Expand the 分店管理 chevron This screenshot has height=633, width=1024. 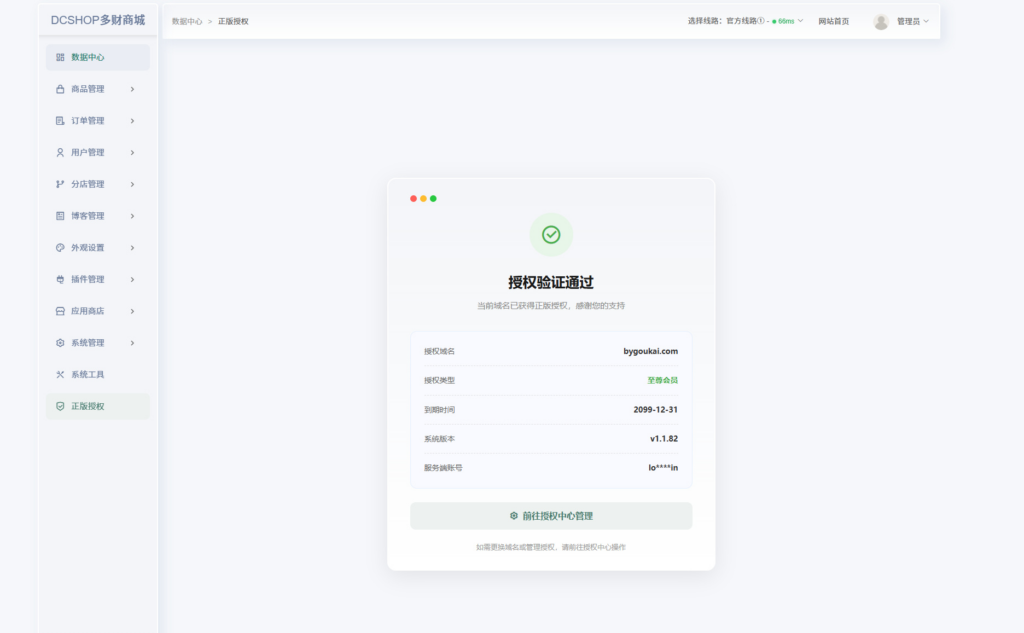pyautogui.click(x=132, y=184)
